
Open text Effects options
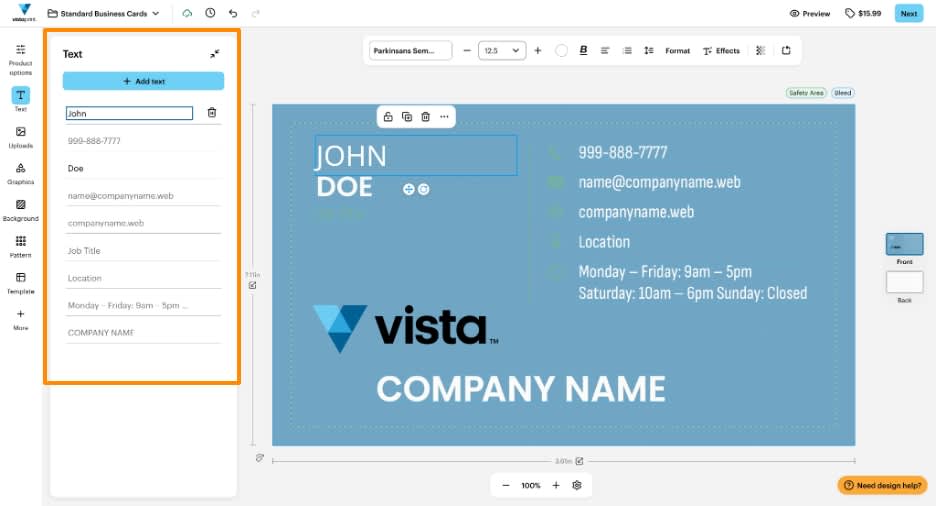coord(721,51)
